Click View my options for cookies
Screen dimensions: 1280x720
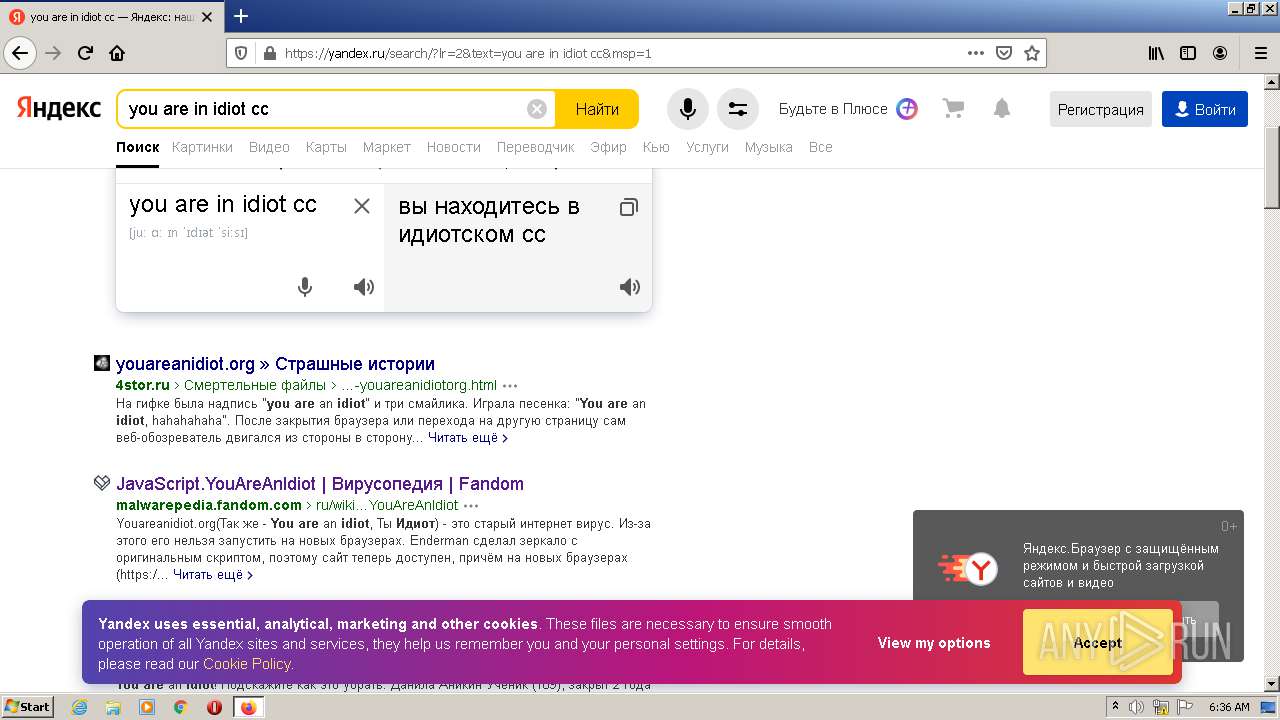934,643
